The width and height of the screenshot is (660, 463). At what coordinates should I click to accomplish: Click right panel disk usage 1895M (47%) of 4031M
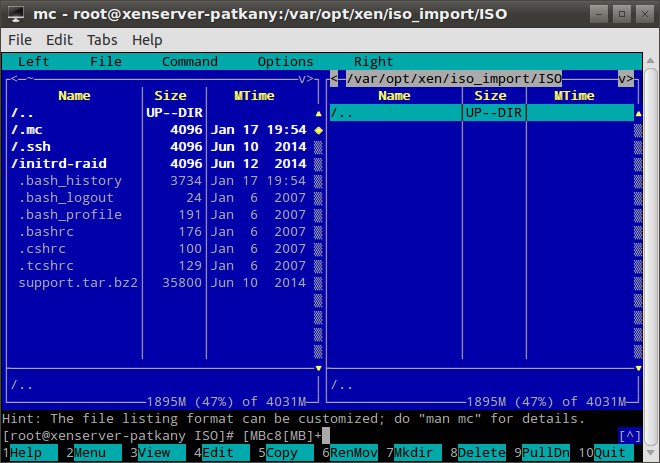[546, 402]
